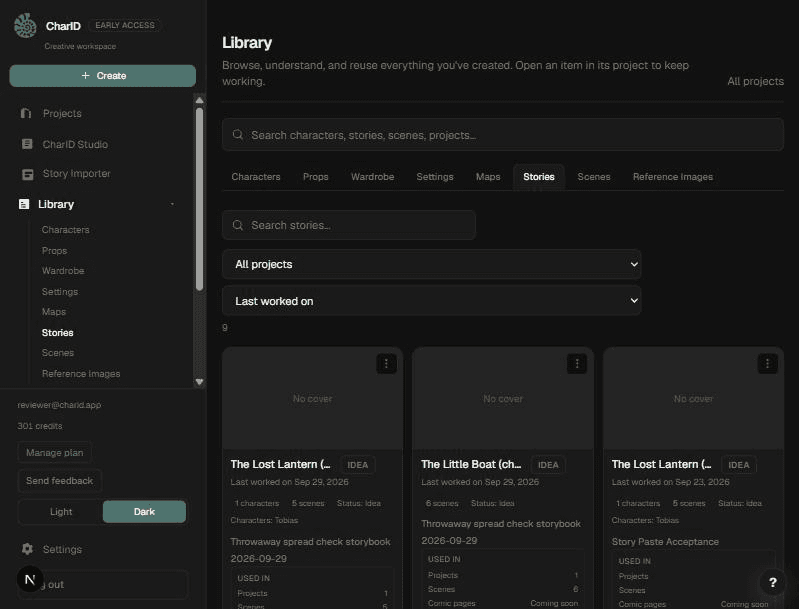Click Send feedback button
Viewport: 799px width, 609px height.
point(60,481)
